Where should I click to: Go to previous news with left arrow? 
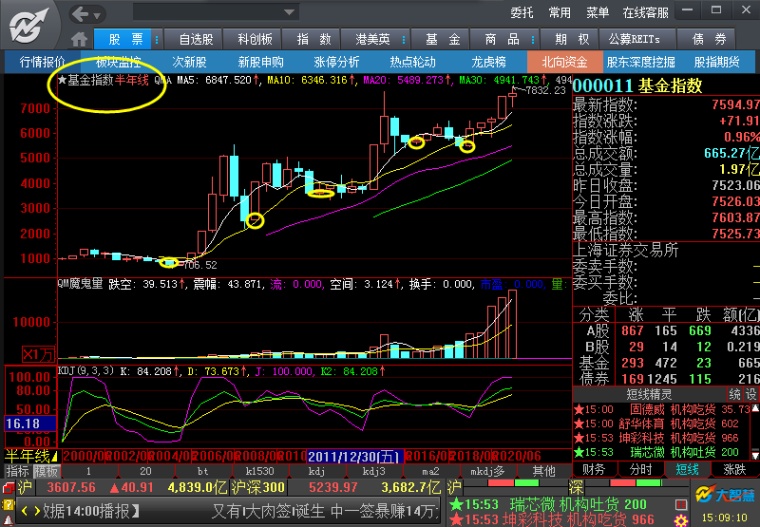[x=24, y=511]
